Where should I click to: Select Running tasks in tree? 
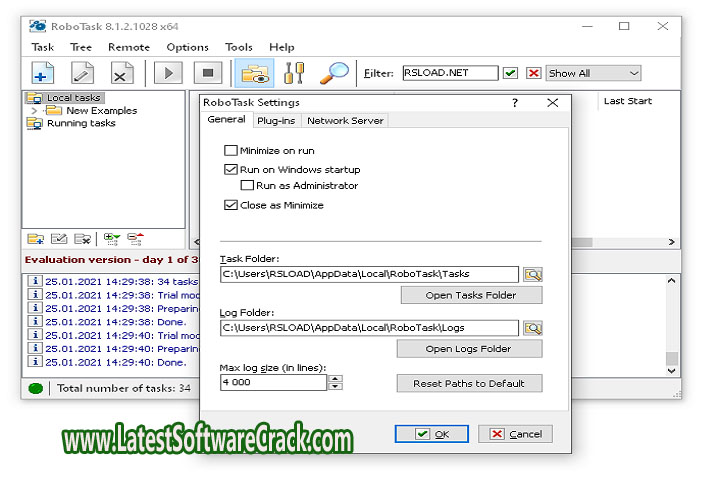tap(81, 124)
